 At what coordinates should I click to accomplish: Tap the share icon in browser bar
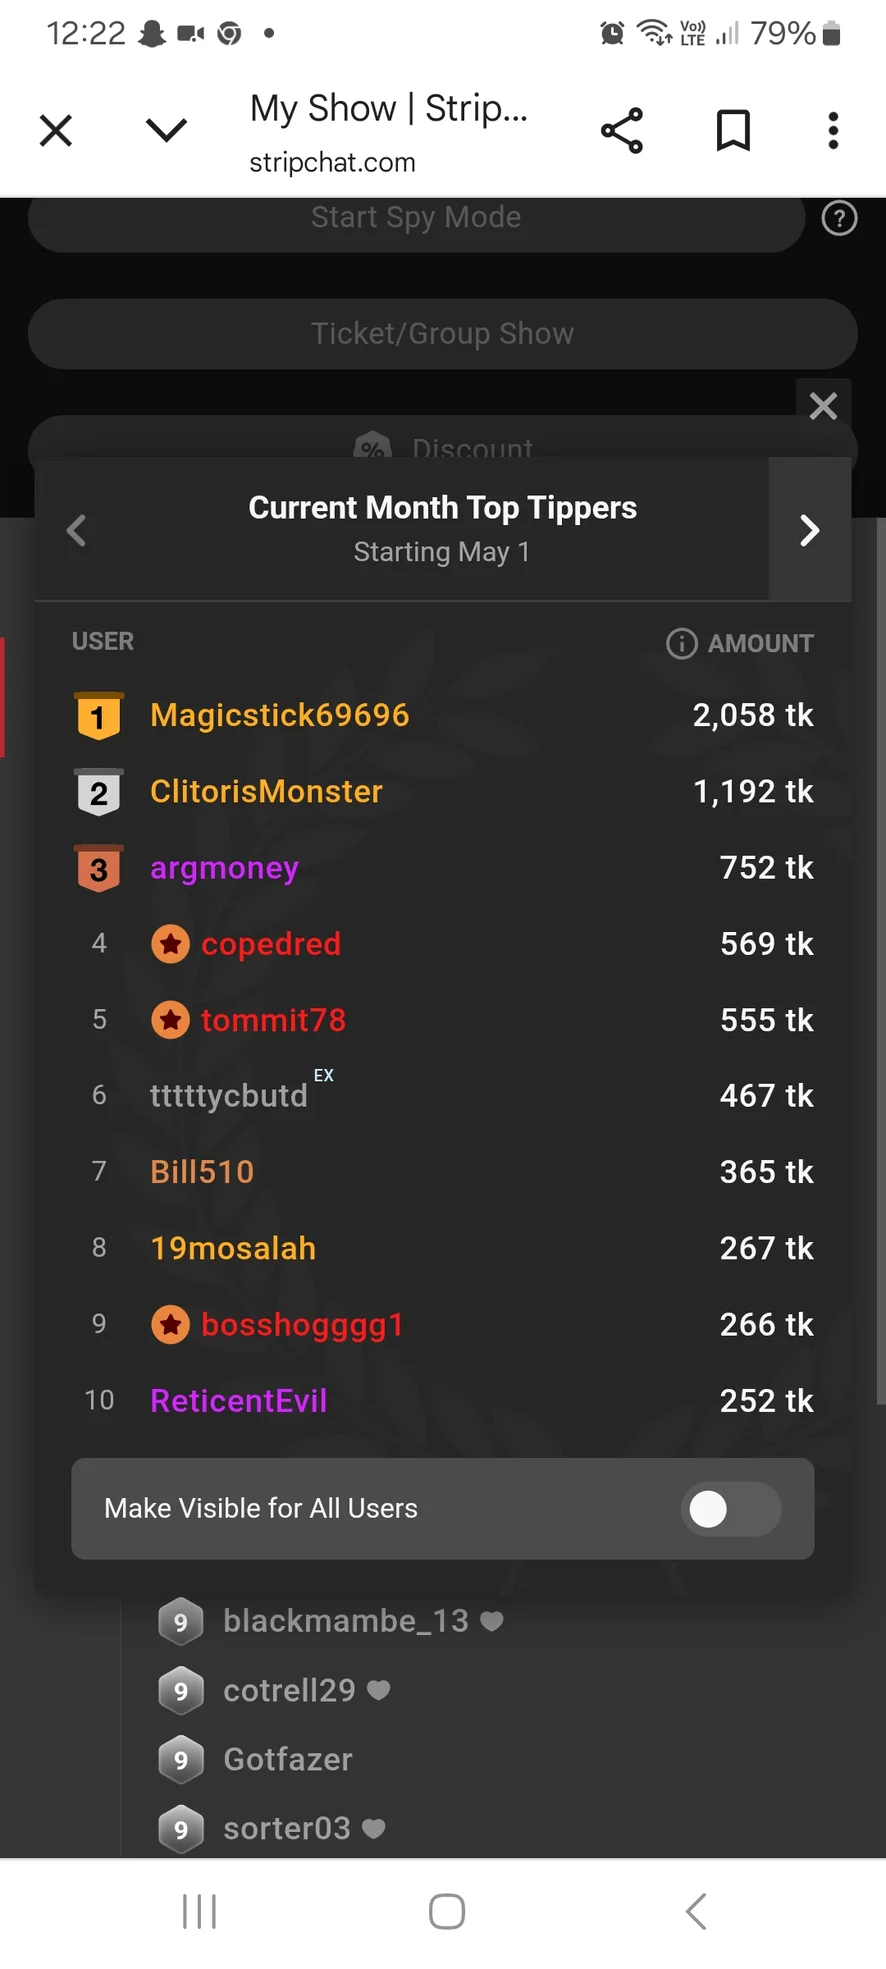621,131
